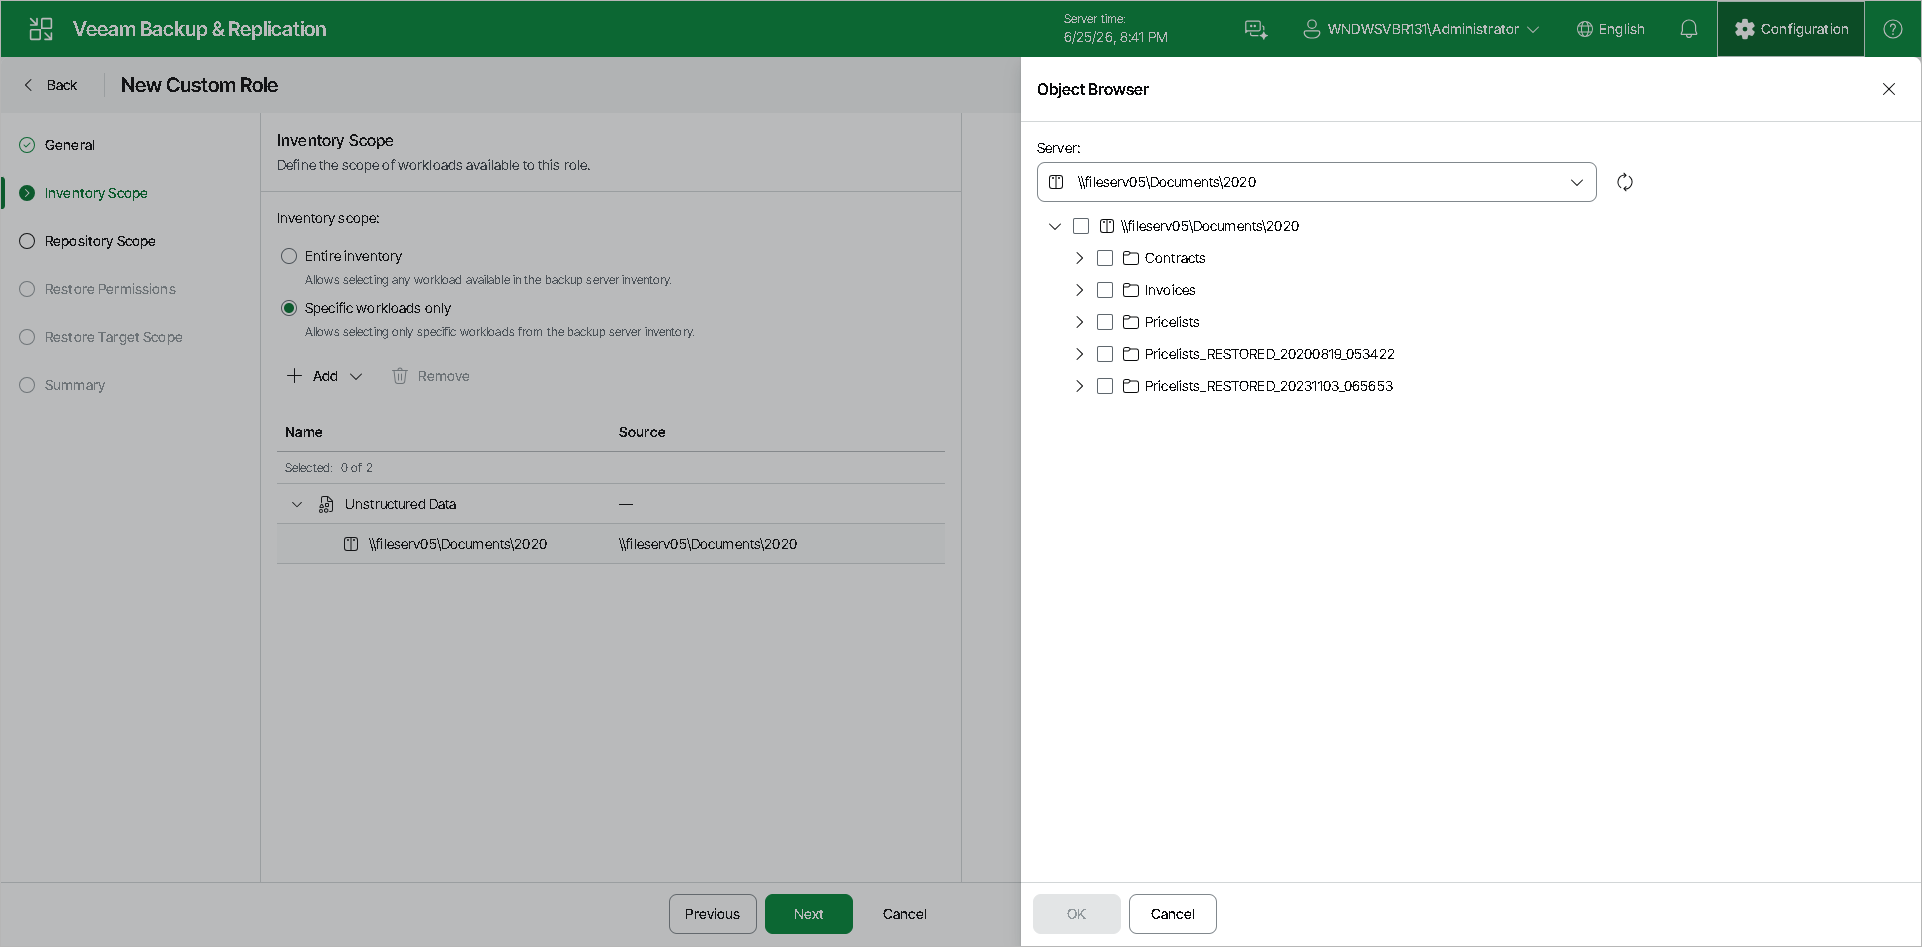
Task: Click the Contracts folder icon
Action: tap(1131, 258)
